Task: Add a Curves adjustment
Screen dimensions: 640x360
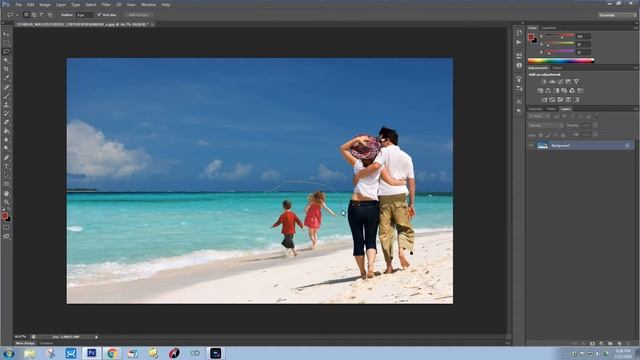Action: (560, 82)
